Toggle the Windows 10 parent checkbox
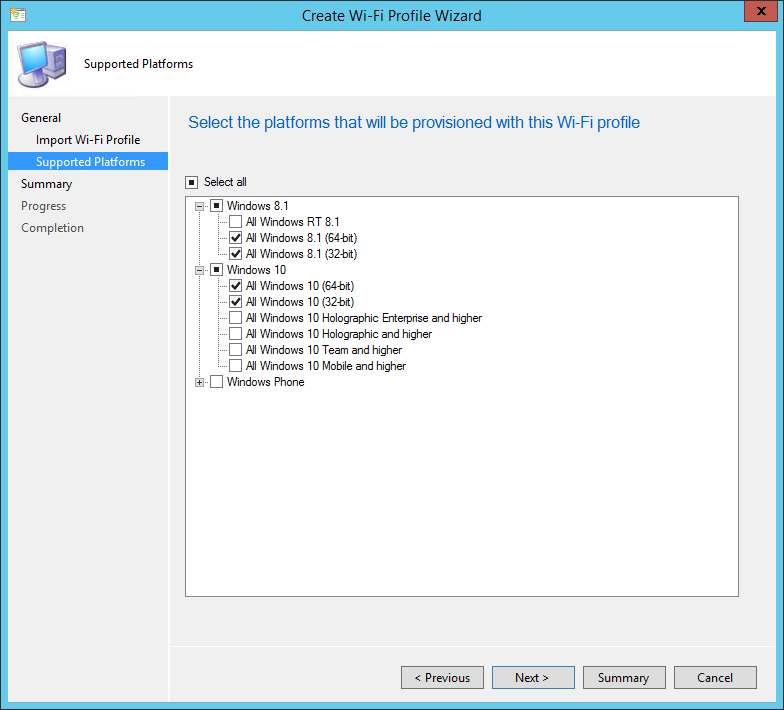Viewport: 784px width, 710px height. click(x=216, y=270)
